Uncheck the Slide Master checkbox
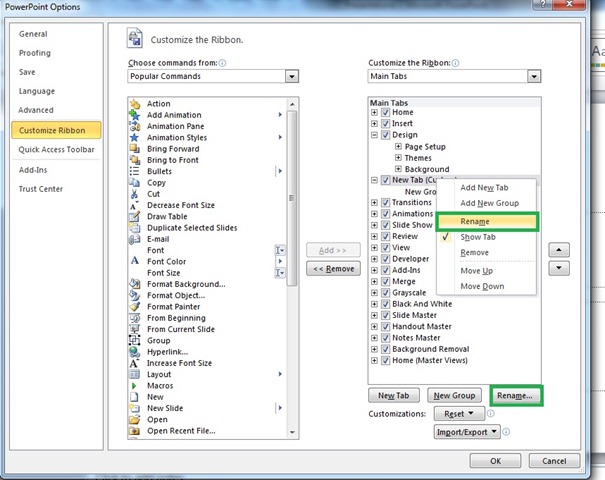Image resolution: width=605 pixels, height=480 pixels. (x=385, y=315)
